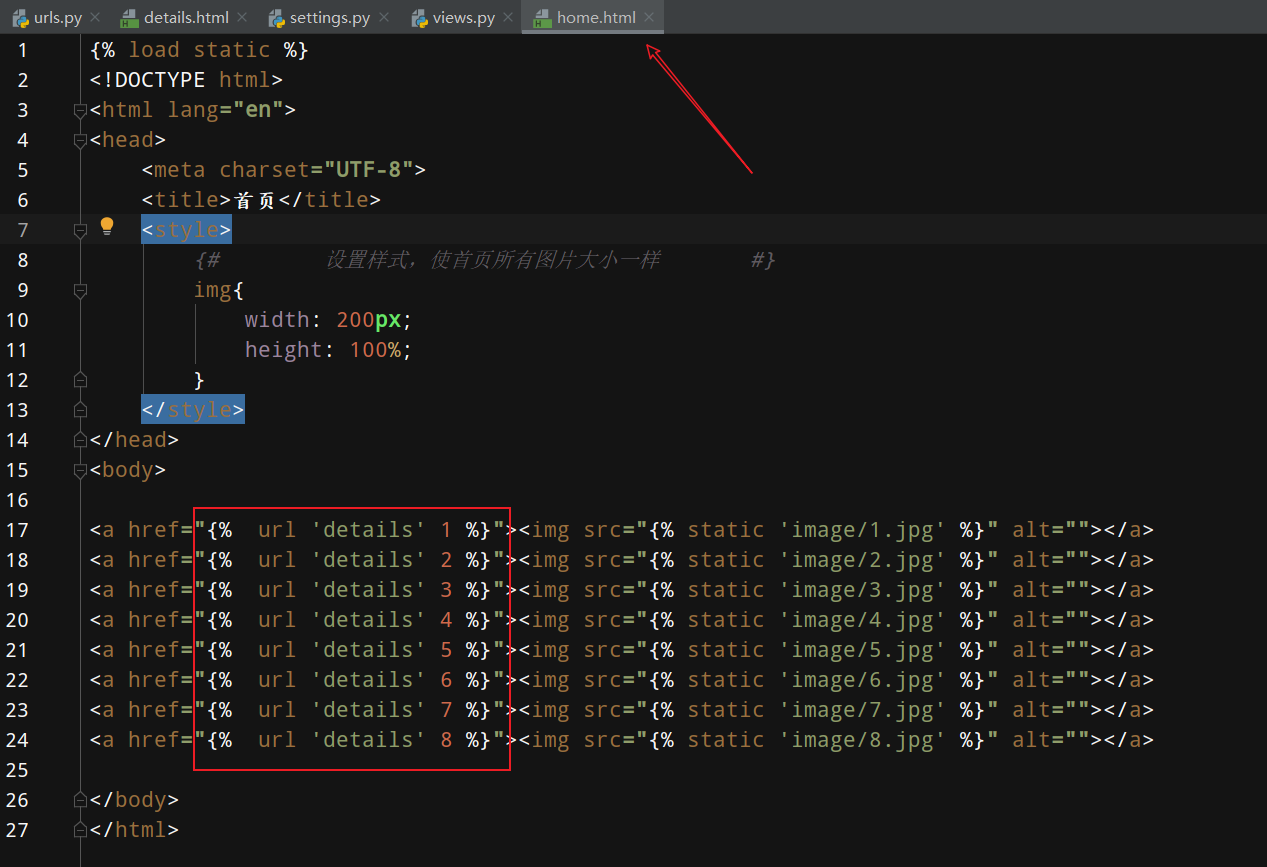Click the title text 首页
This screenshot has height=867, width=1267.
click(x=255, y=200)
